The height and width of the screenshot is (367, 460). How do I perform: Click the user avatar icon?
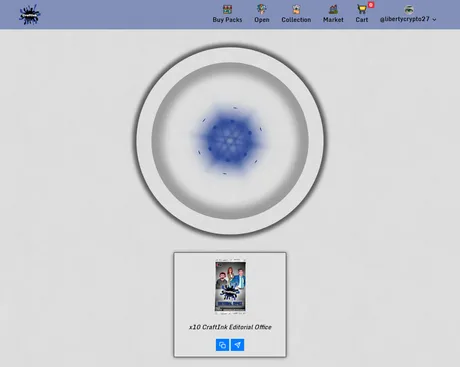[409, 9]
